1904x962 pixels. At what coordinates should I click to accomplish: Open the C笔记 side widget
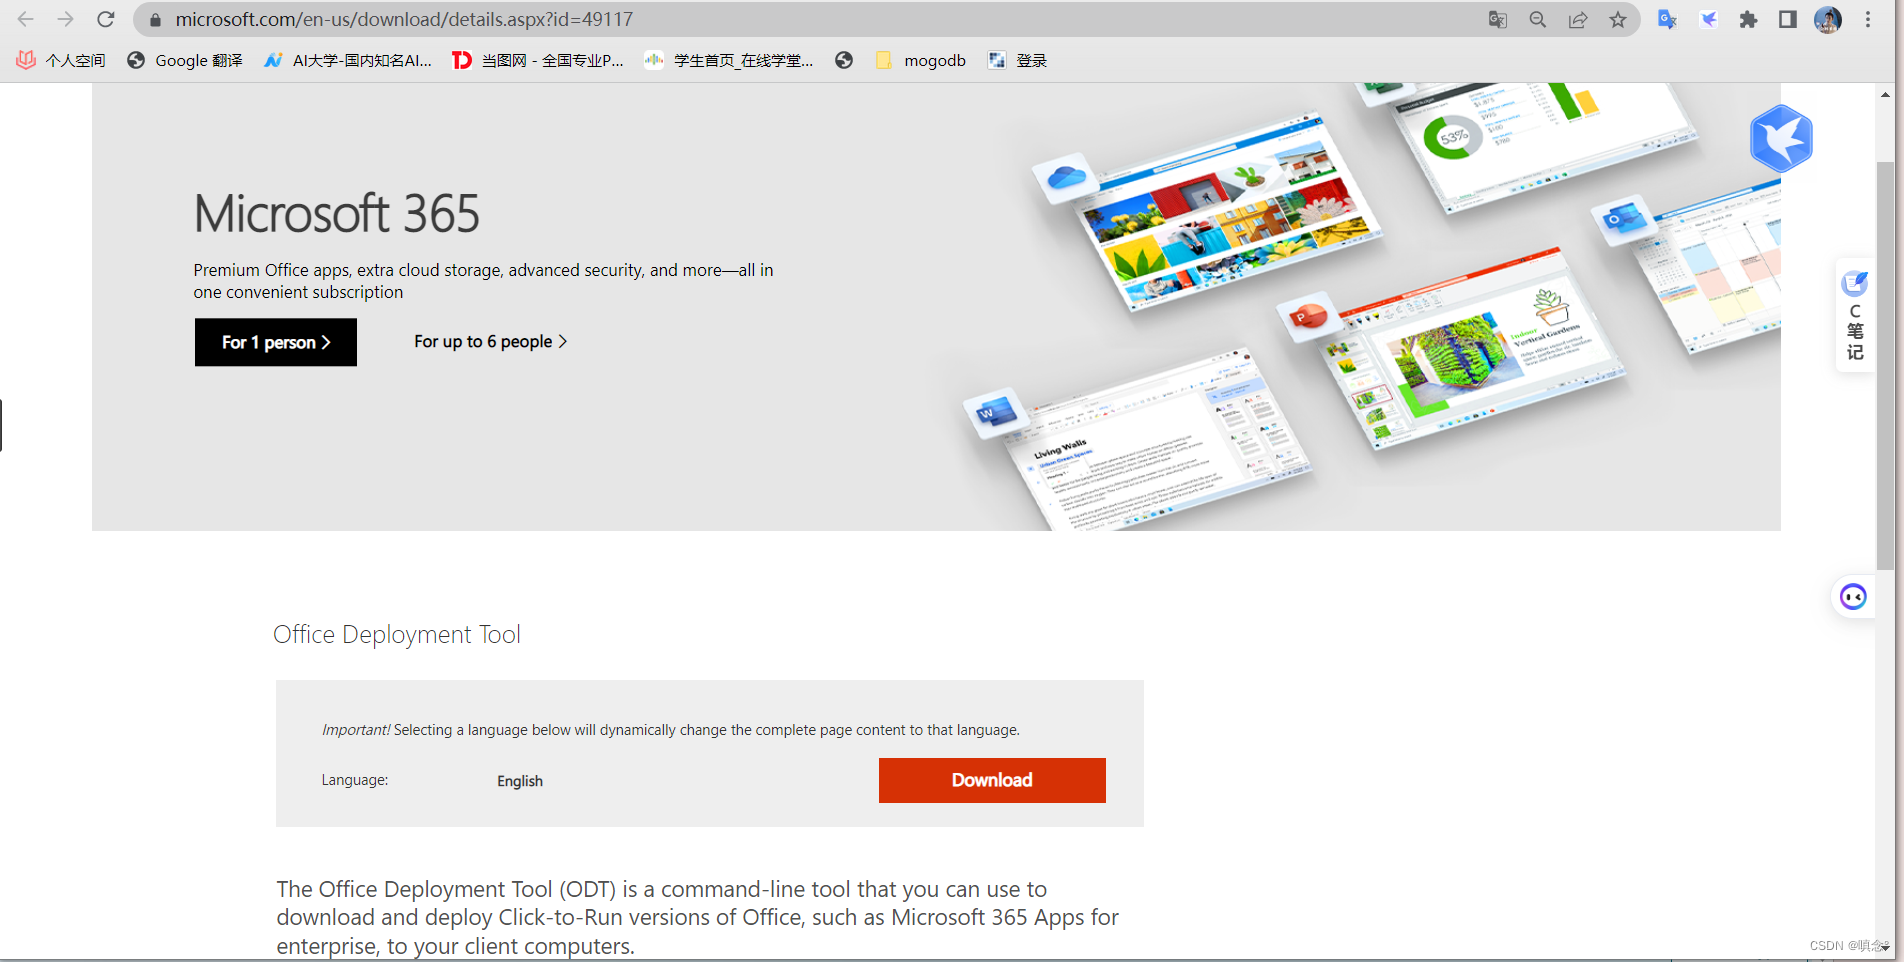coord(1855,315)
